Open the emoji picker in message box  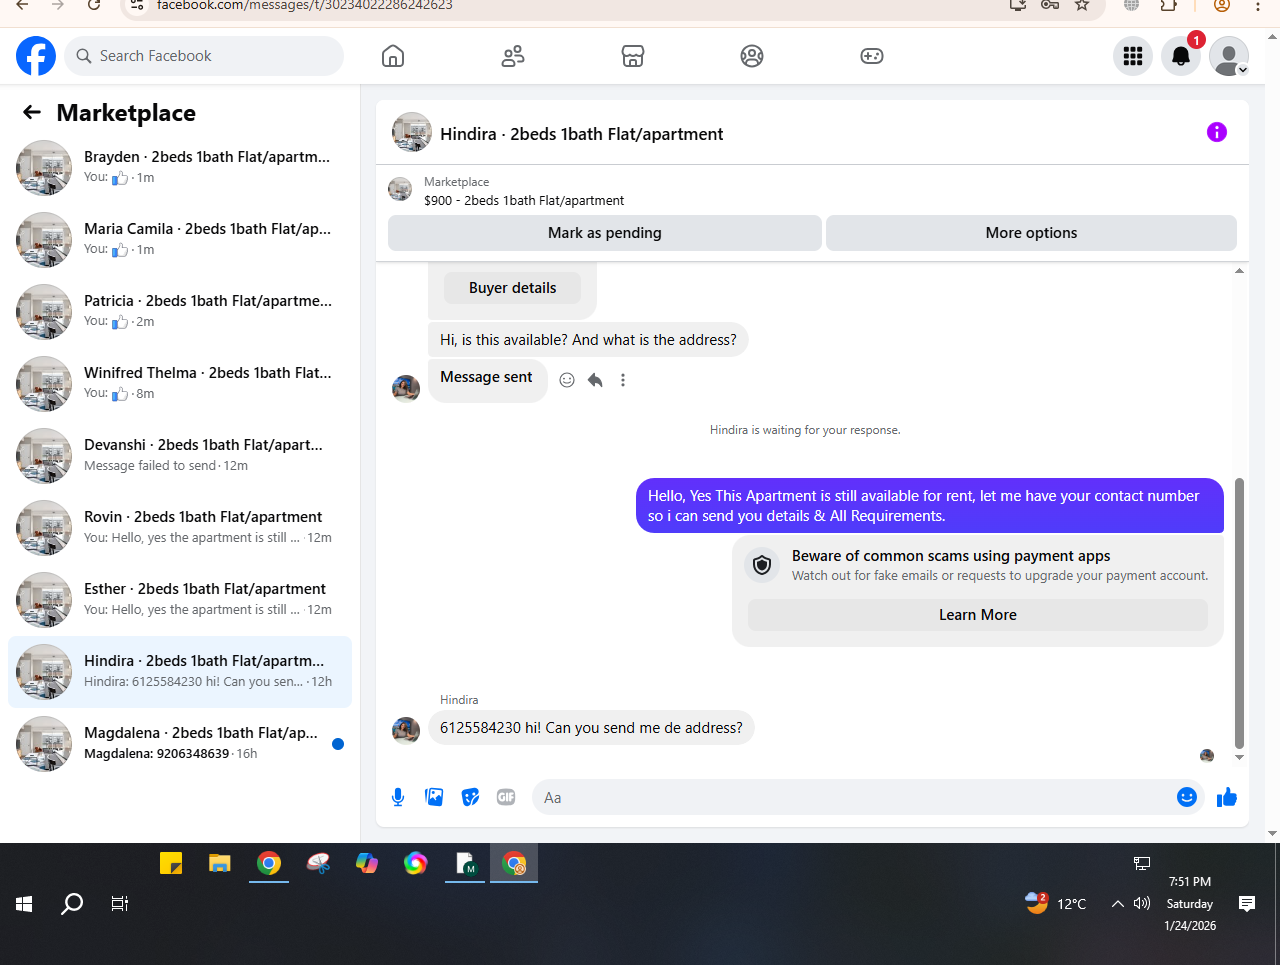coord(1187,797)
